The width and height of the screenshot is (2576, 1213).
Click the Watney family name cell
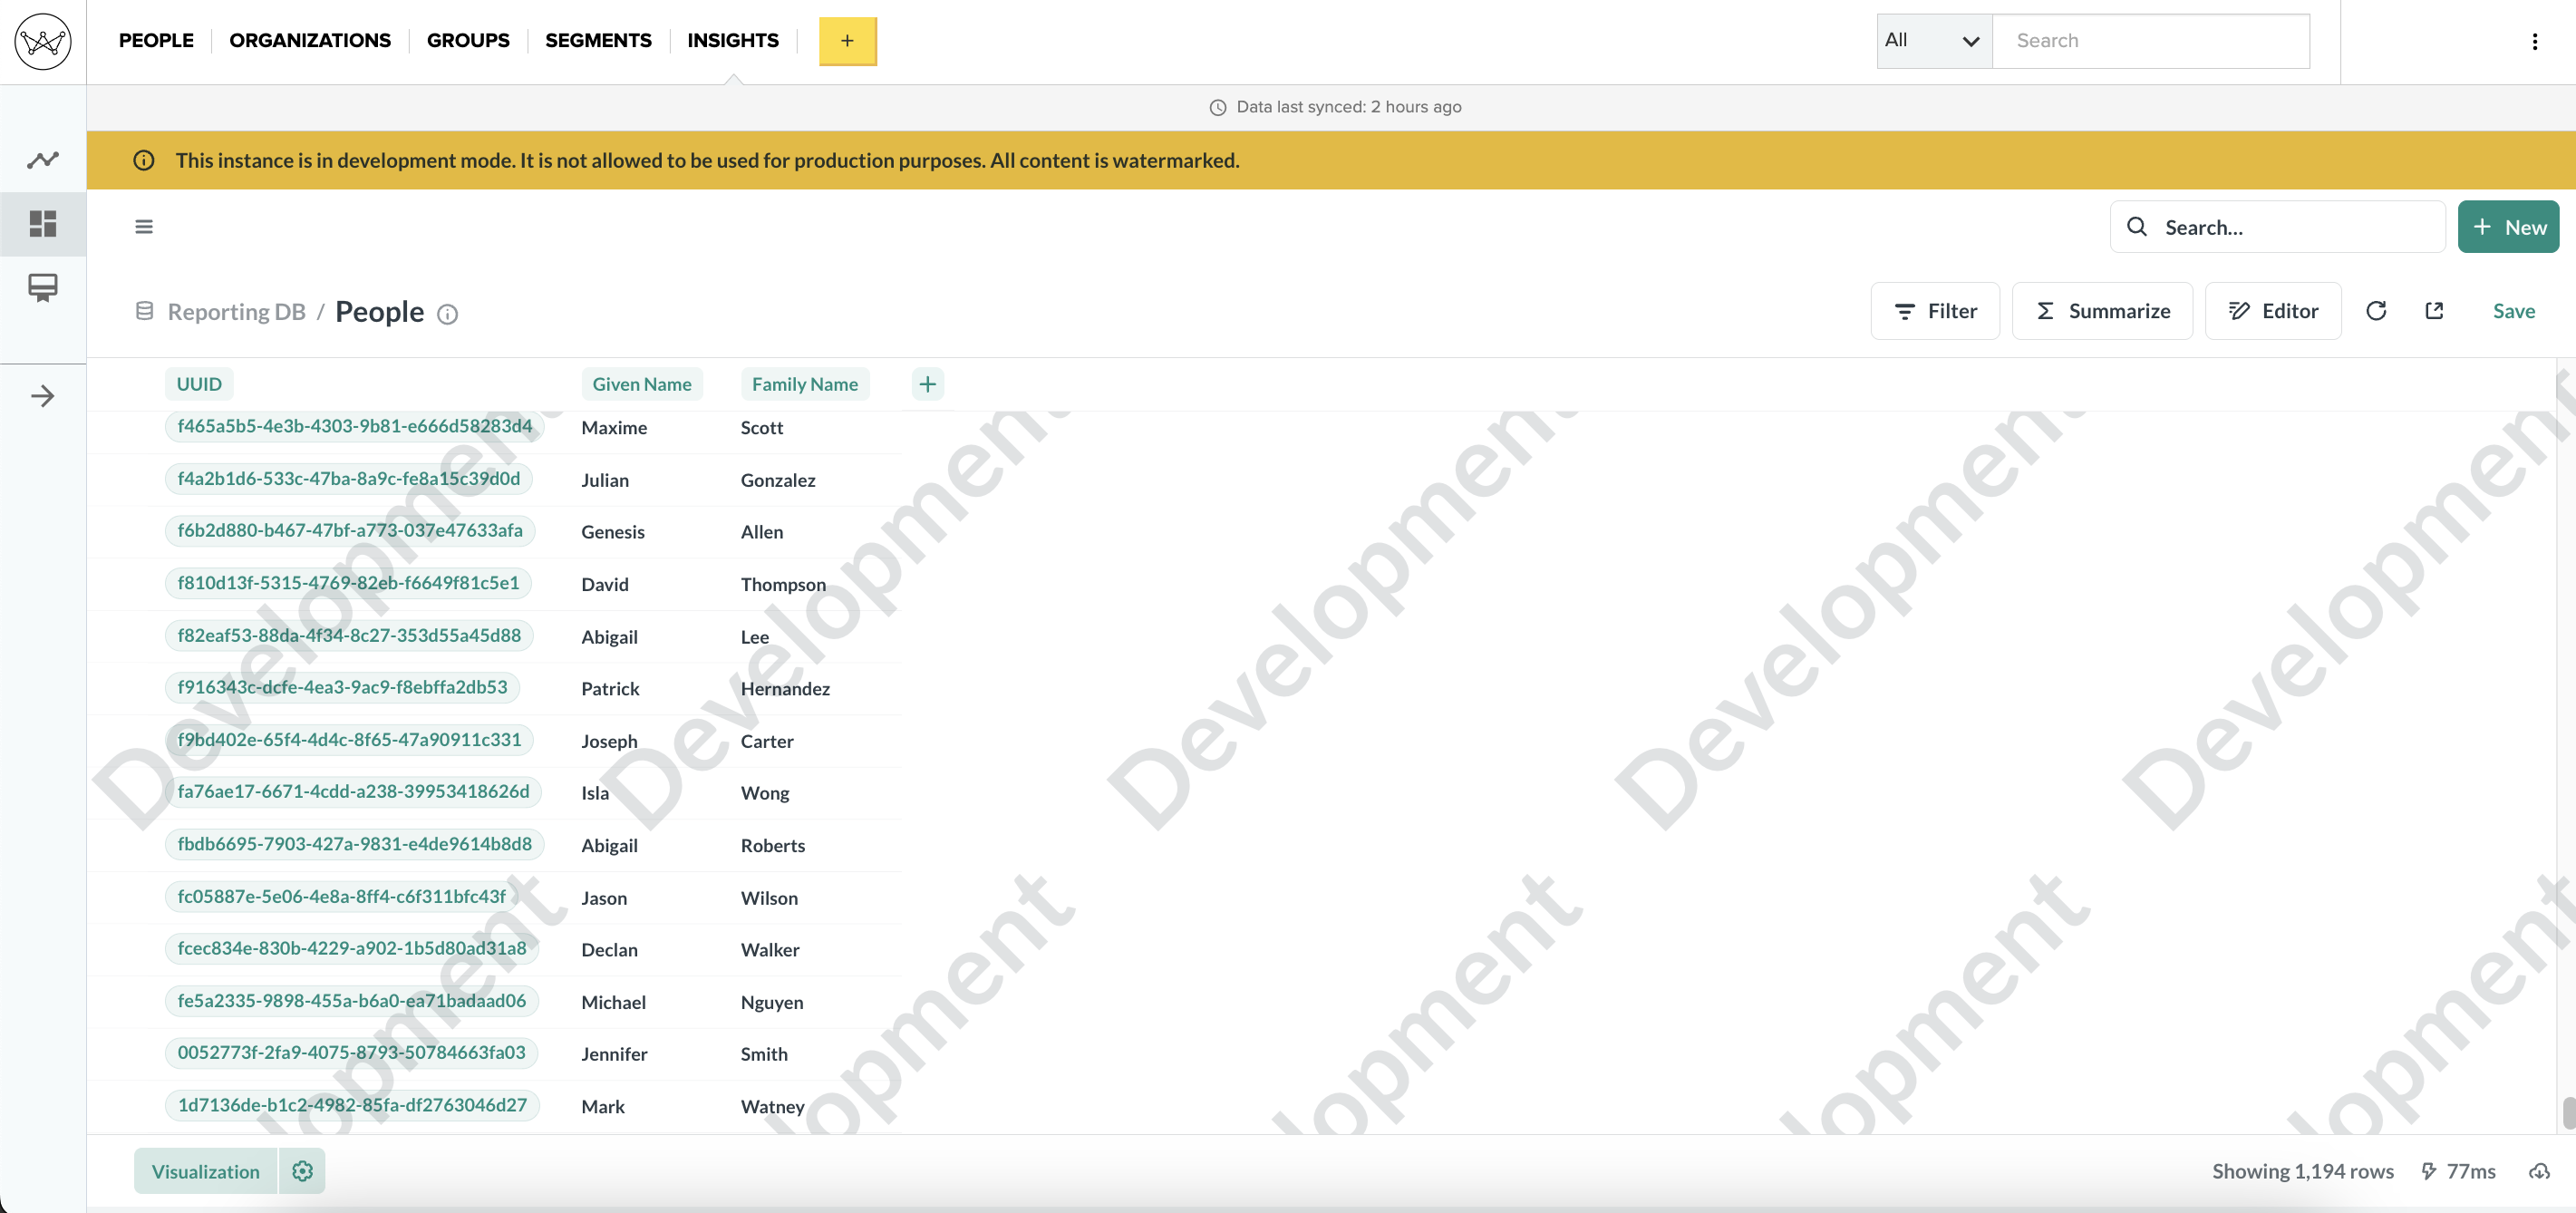[x=772, y=1107]
